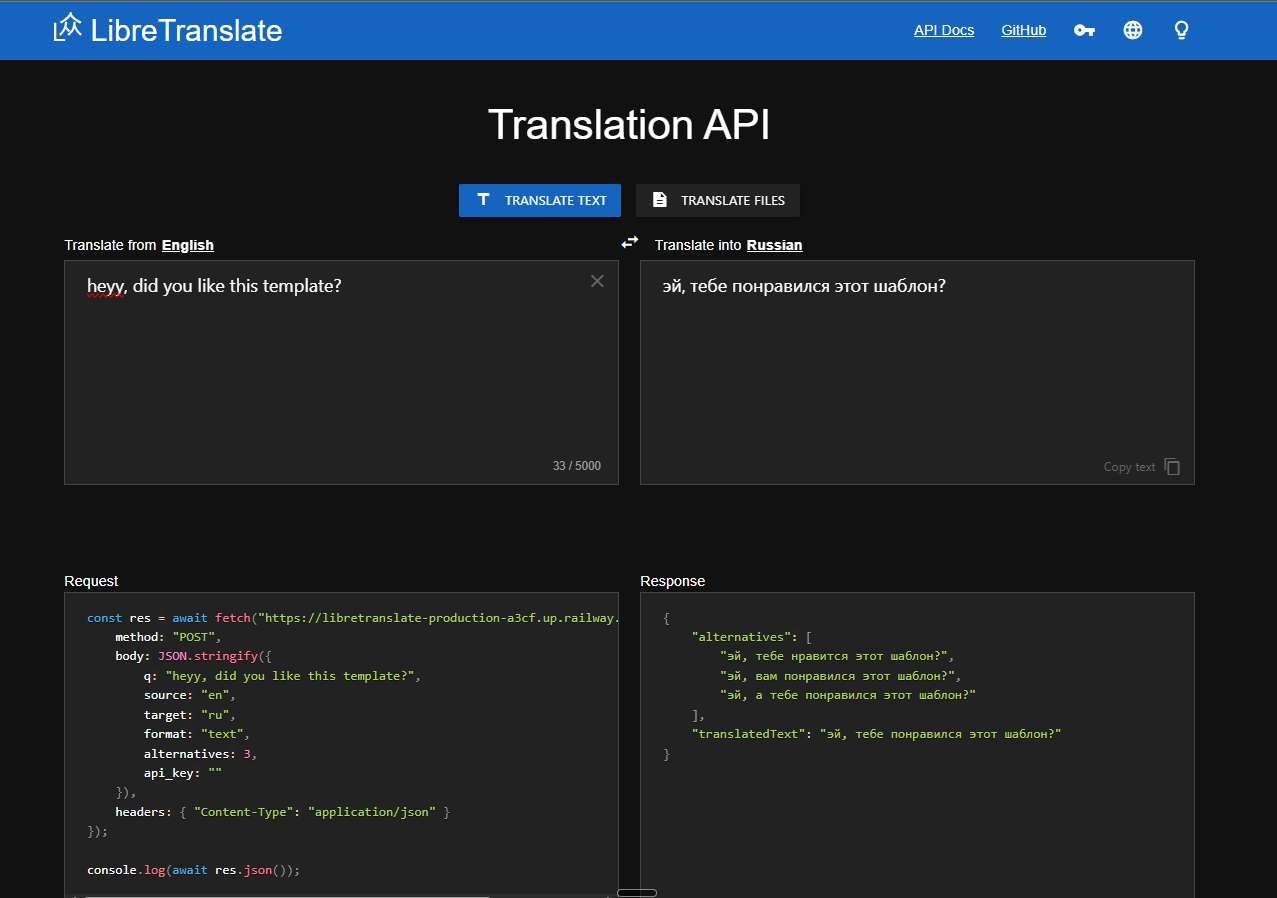Open the API Docs link
This screenshot has width=1277, height=898.
tap(943, 30)
